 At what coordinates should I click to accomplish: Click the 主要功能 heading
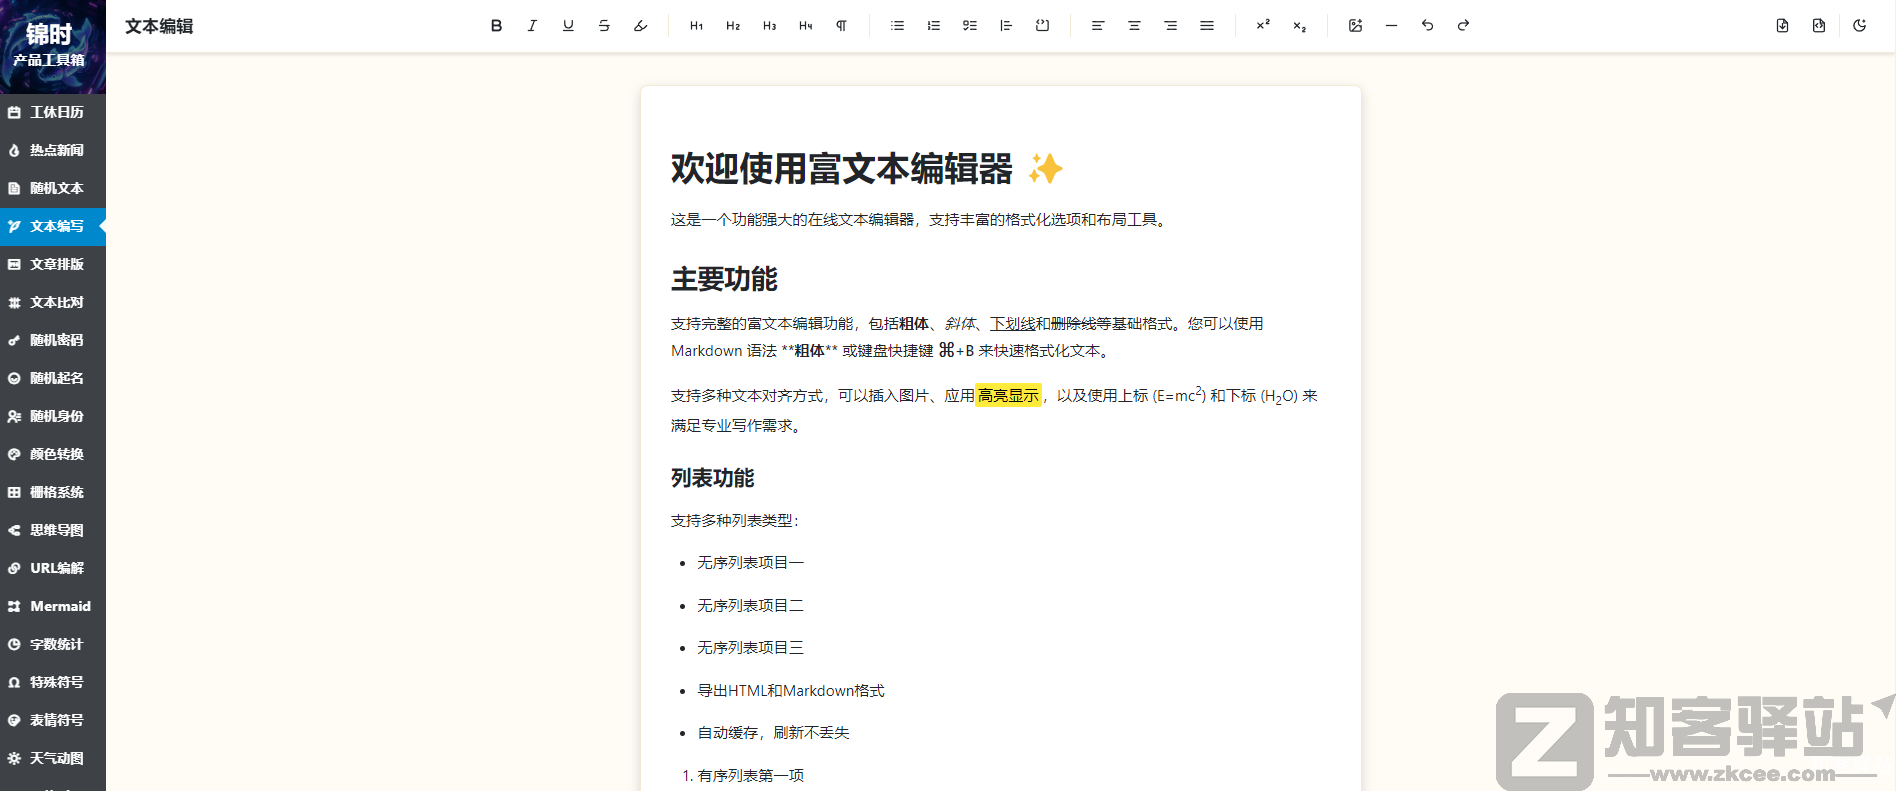coord(724,279)
